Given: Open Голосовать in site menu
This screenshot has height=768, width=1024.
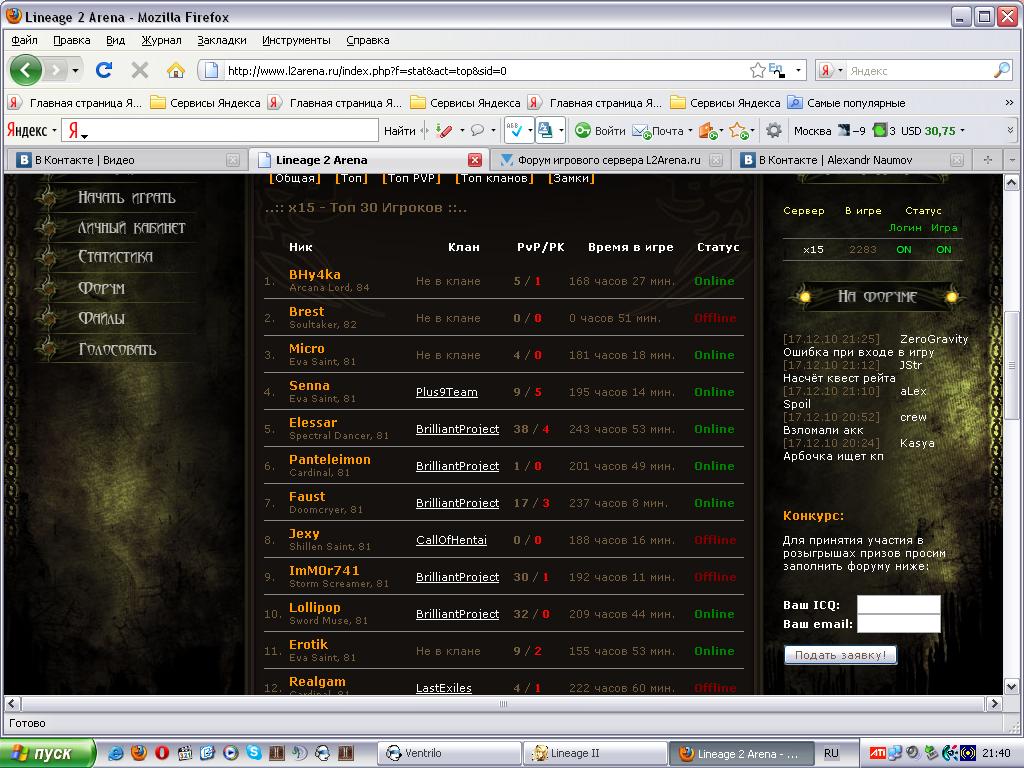Looking at the screenshot, I should (117, 349).
